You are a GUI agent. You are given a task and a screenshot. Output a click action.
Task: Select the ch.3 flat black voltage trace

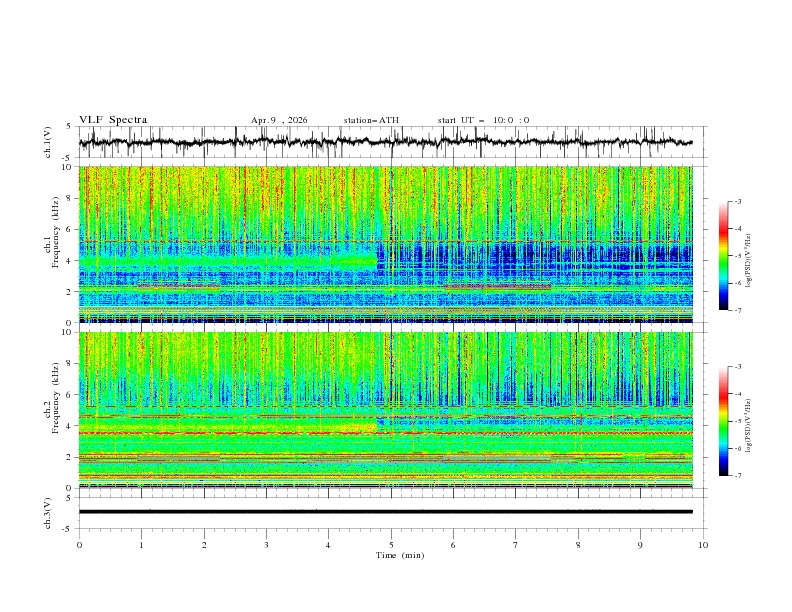coord(386,512)
